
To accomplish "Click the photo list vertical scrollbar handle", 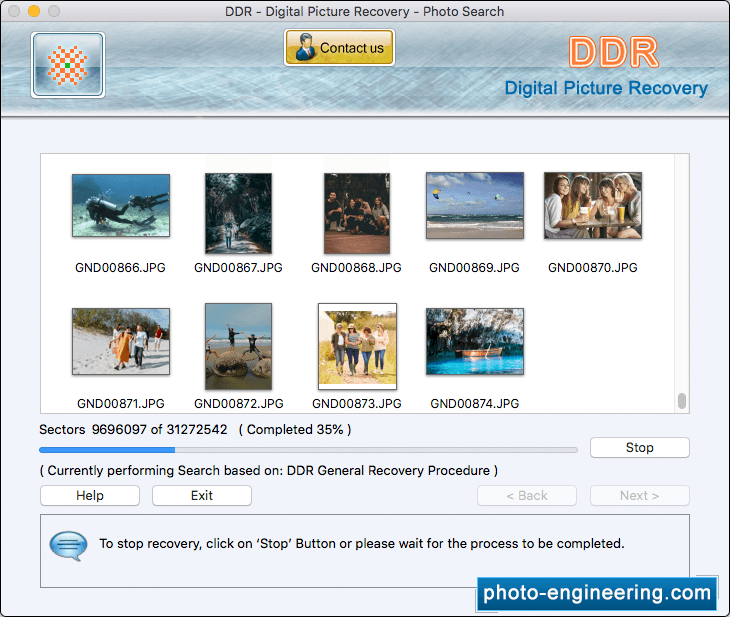I will (682, 401).
